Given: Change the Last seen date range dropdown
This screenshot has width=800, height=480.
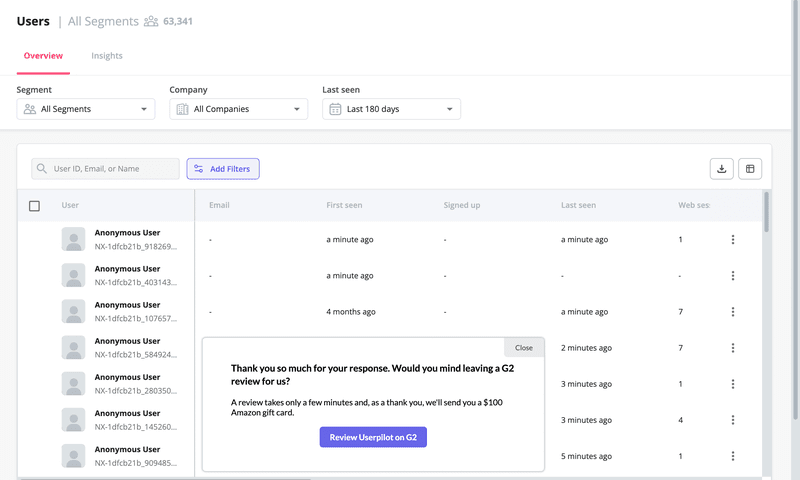Looking at the screenshot, I should pyautogui.click(x=391, y=109).
